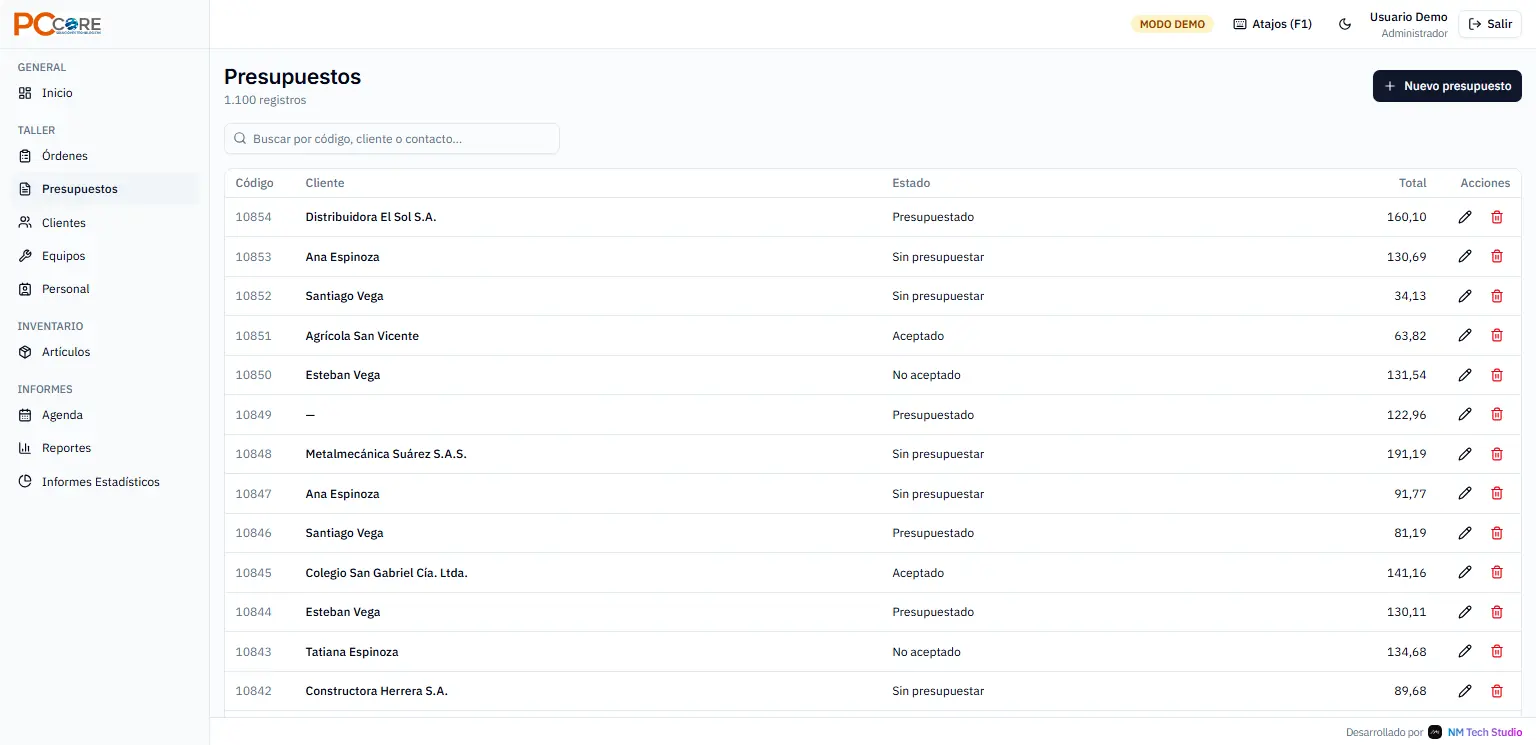Click pencil icon for quote 10853
Viewport: 1536px width, 745px height.
click(1465, 256)
